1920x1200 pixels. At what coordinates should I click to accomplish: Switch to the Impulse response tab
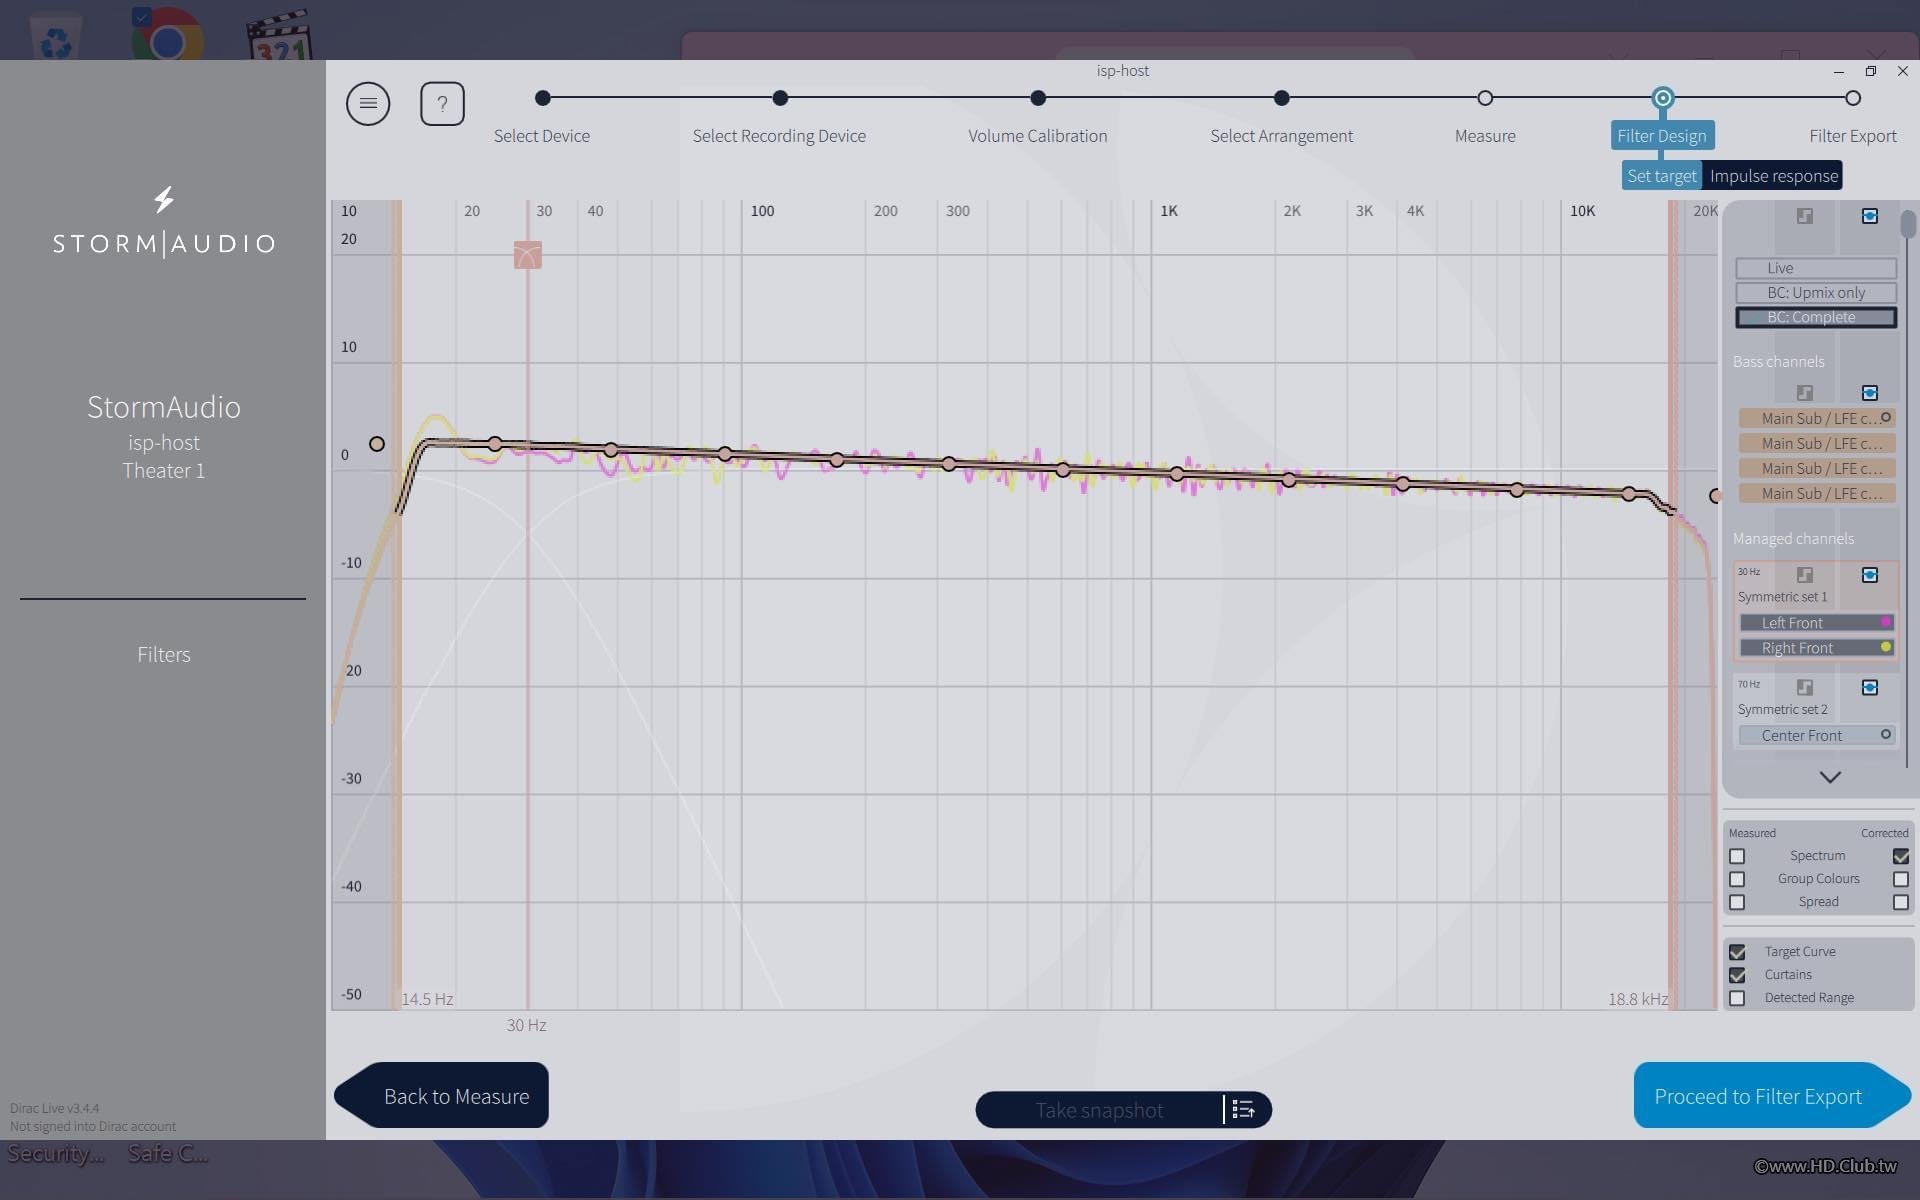pos(1773,175)
